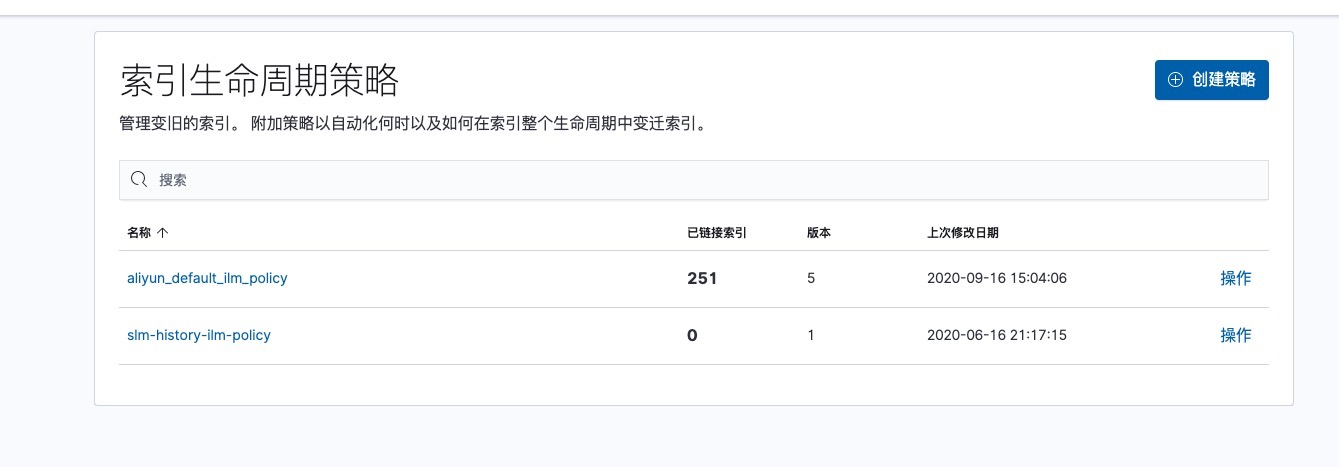Sort by the 上次修改日期 column header
Viewport: 1339px width, 467px height.
[963, 232]
